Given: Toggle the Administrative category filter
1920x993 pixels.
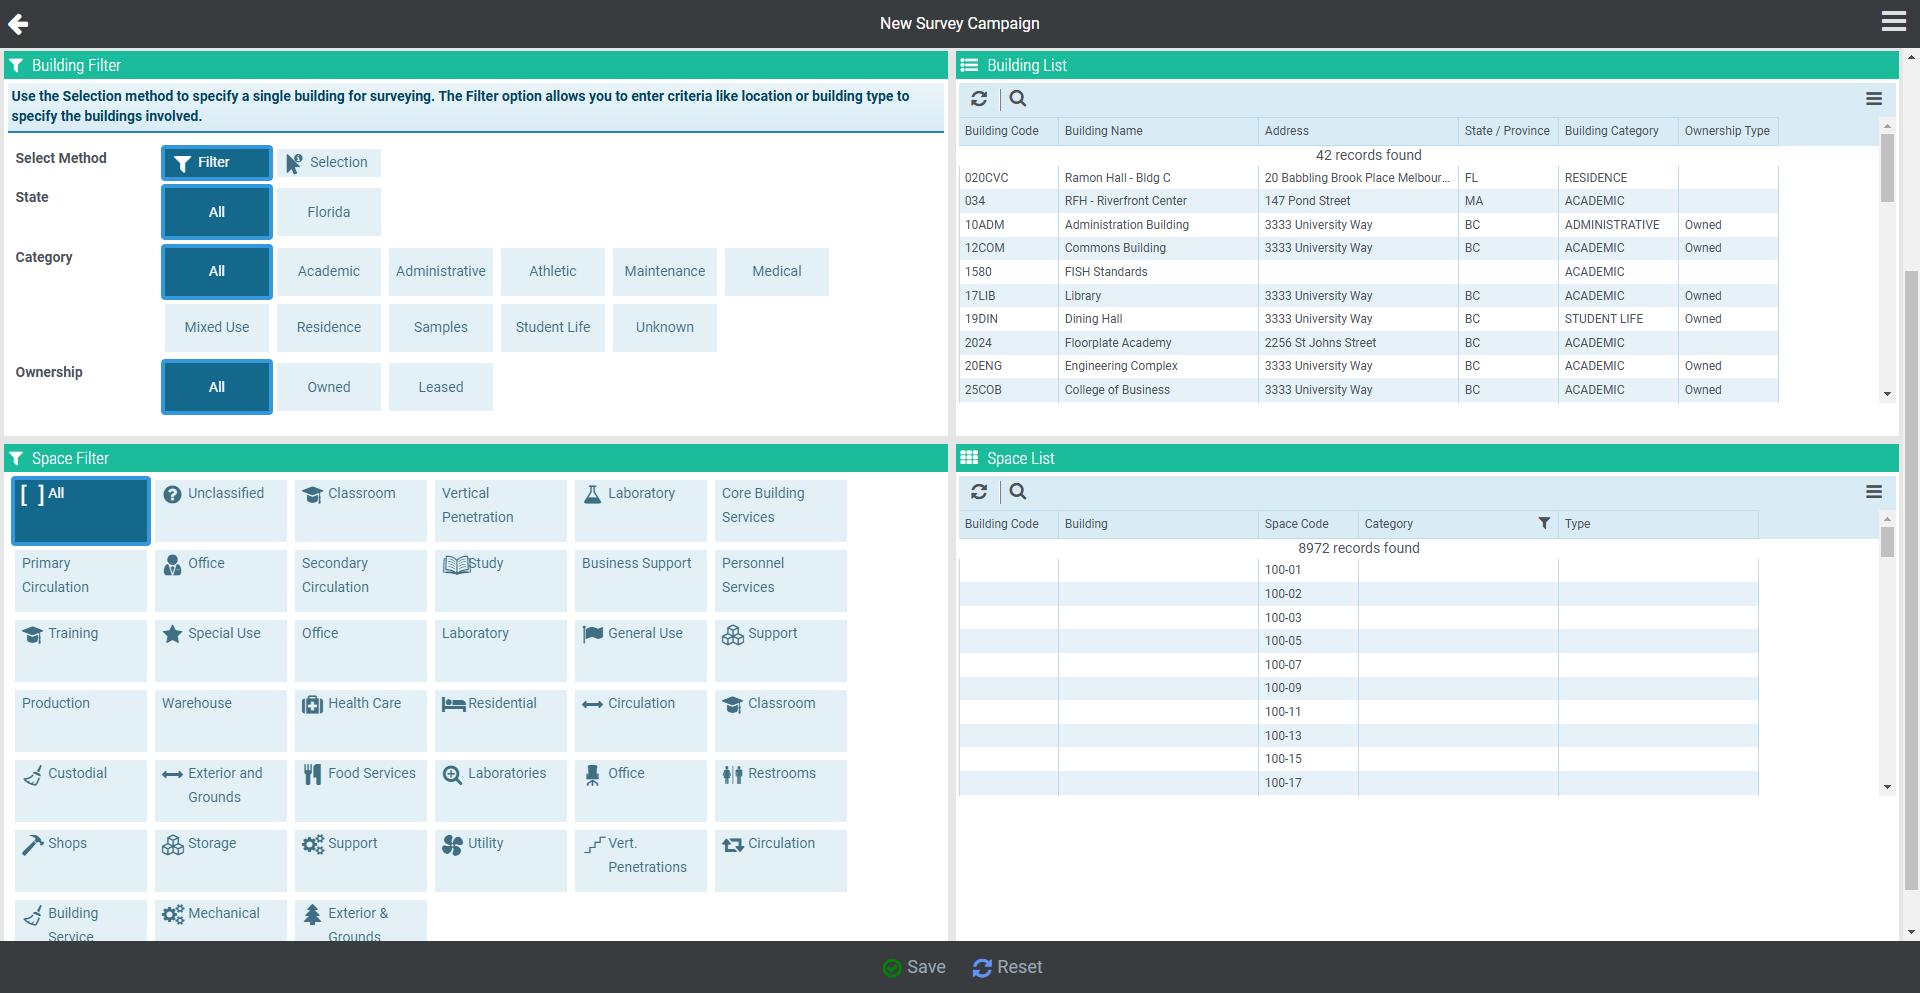Looking at the screenshot, I should pyautogui.click(x=441, y=271).
